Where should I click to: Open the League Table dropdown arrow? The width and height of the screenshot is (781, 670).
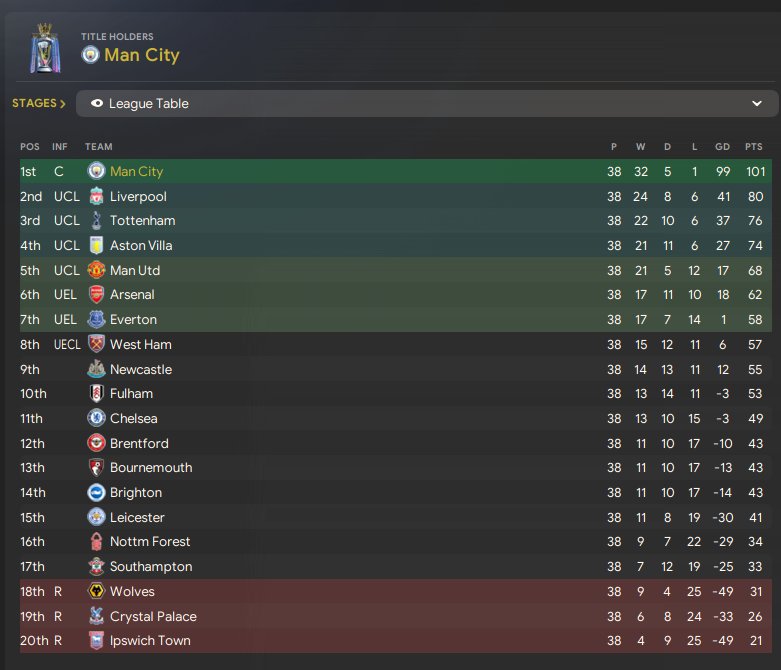click(757, 104)
